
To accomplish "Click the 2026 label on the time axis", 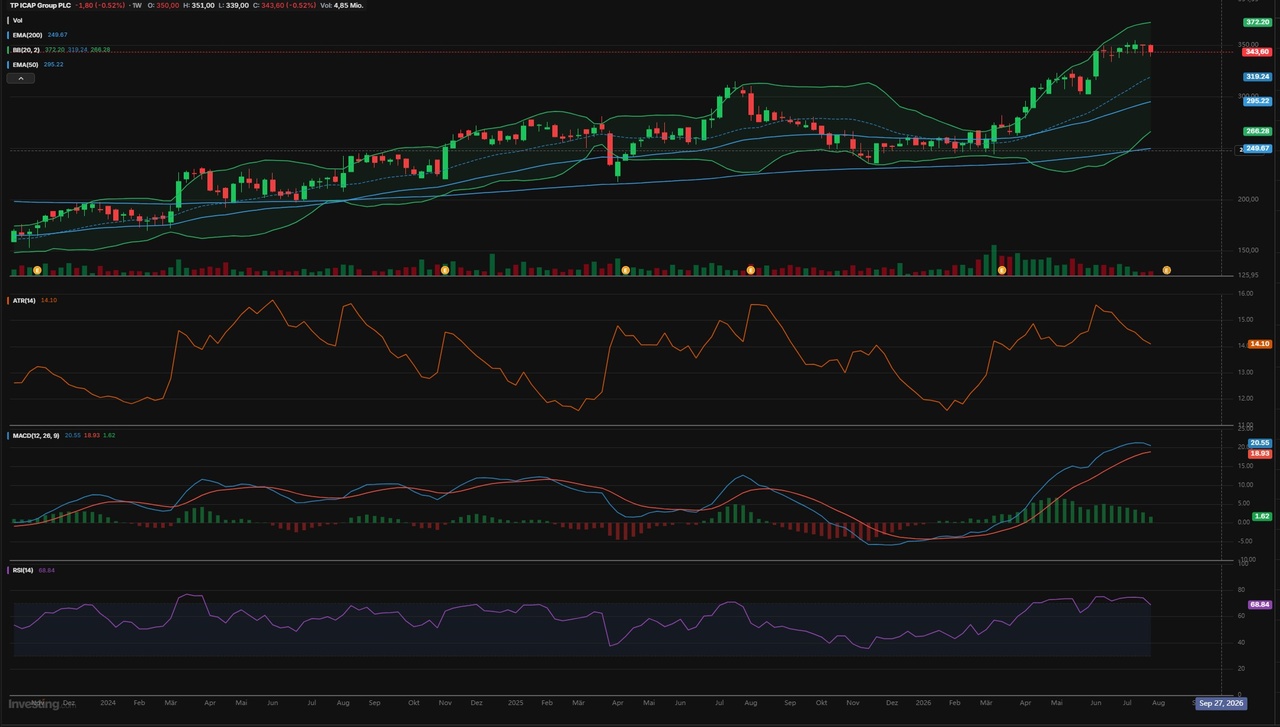I will click(923, 703).
